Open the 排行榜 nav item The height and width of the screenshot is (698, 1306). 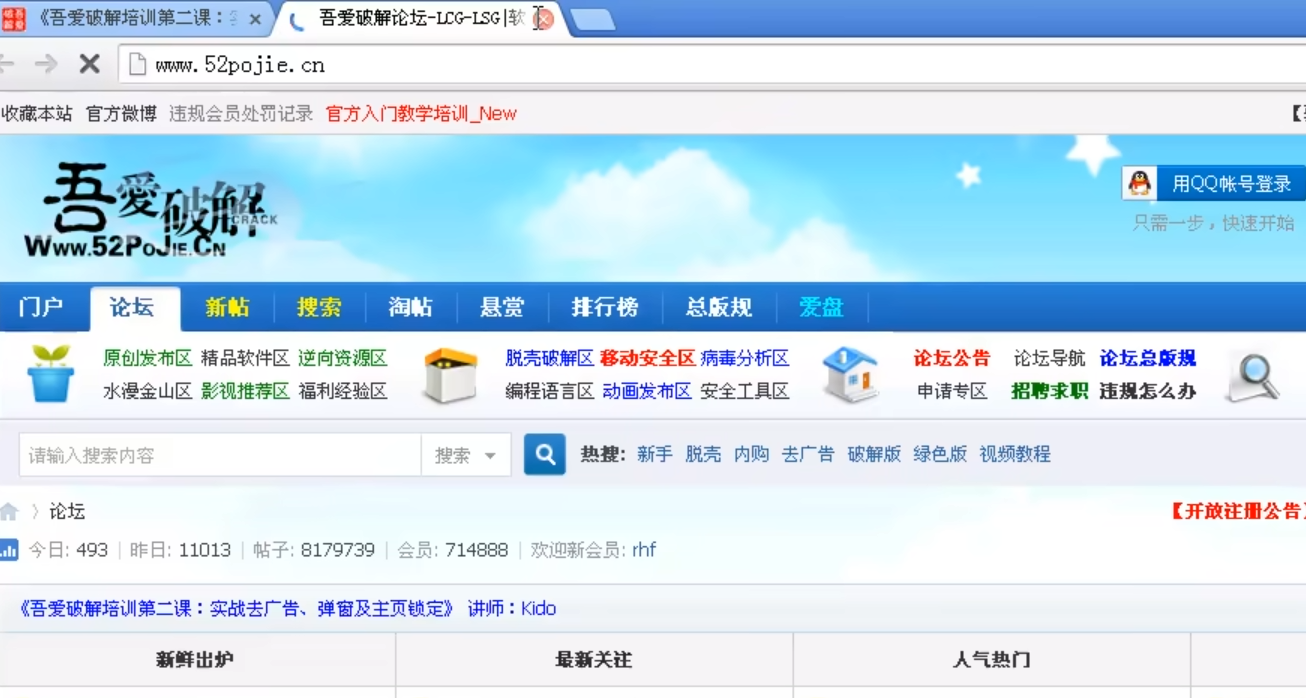pos(605,307)
